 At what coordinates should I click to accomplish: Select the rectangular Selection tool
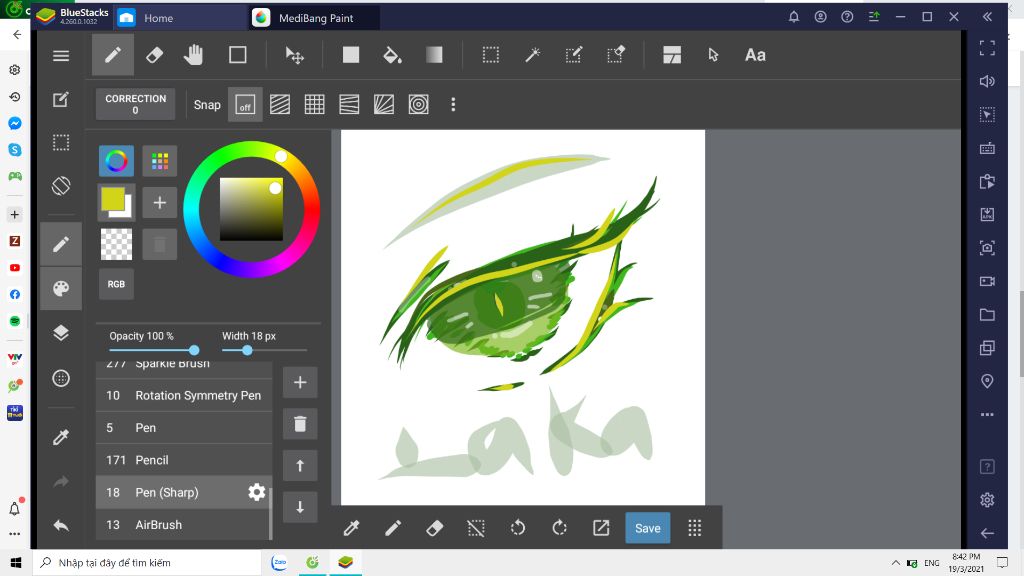(490, 55)
